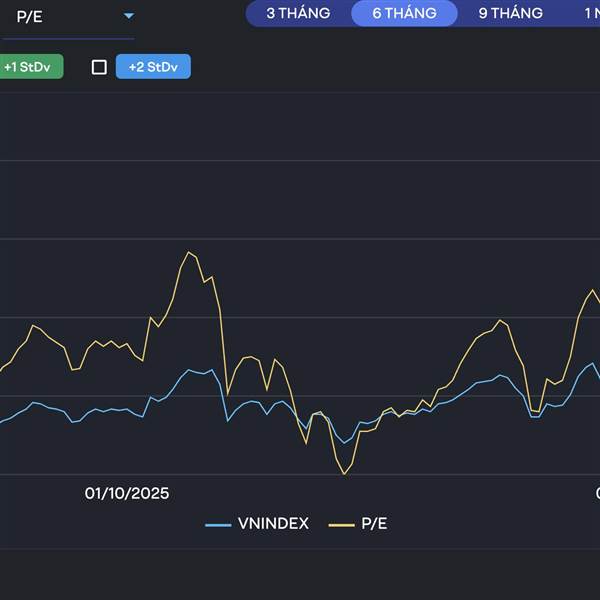Click the highest peak of yellow P/E line
The height and width of the screenshot is (600, 600).
[x=189, y=252]
